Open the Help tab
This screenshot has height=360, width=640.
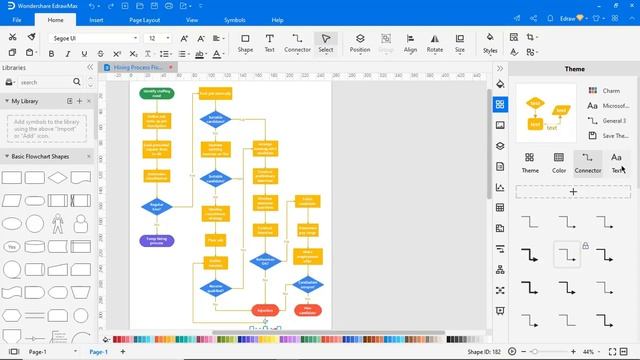click(278, 20)
